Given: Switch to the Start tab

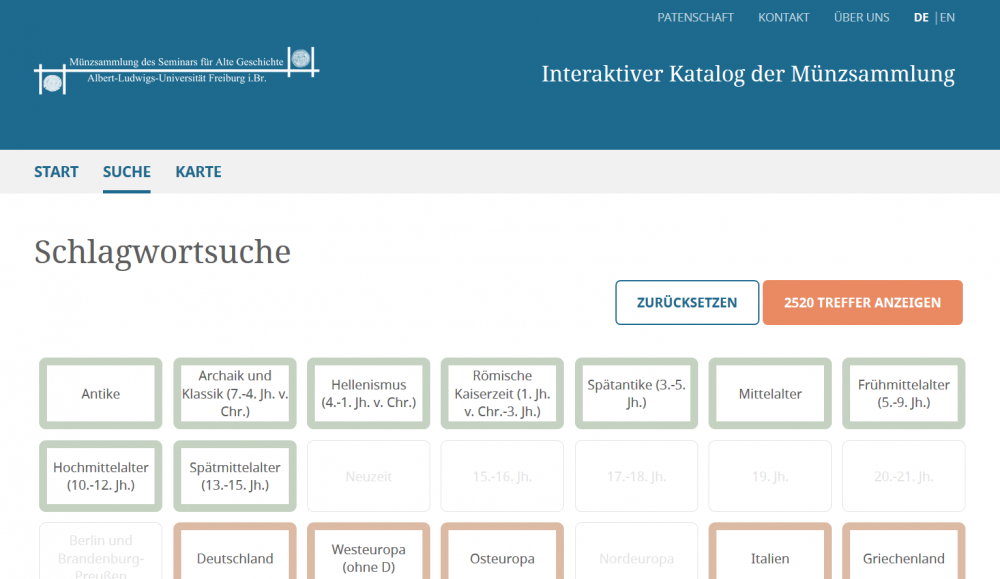Looking at the screenshot, I should point(56,172).
